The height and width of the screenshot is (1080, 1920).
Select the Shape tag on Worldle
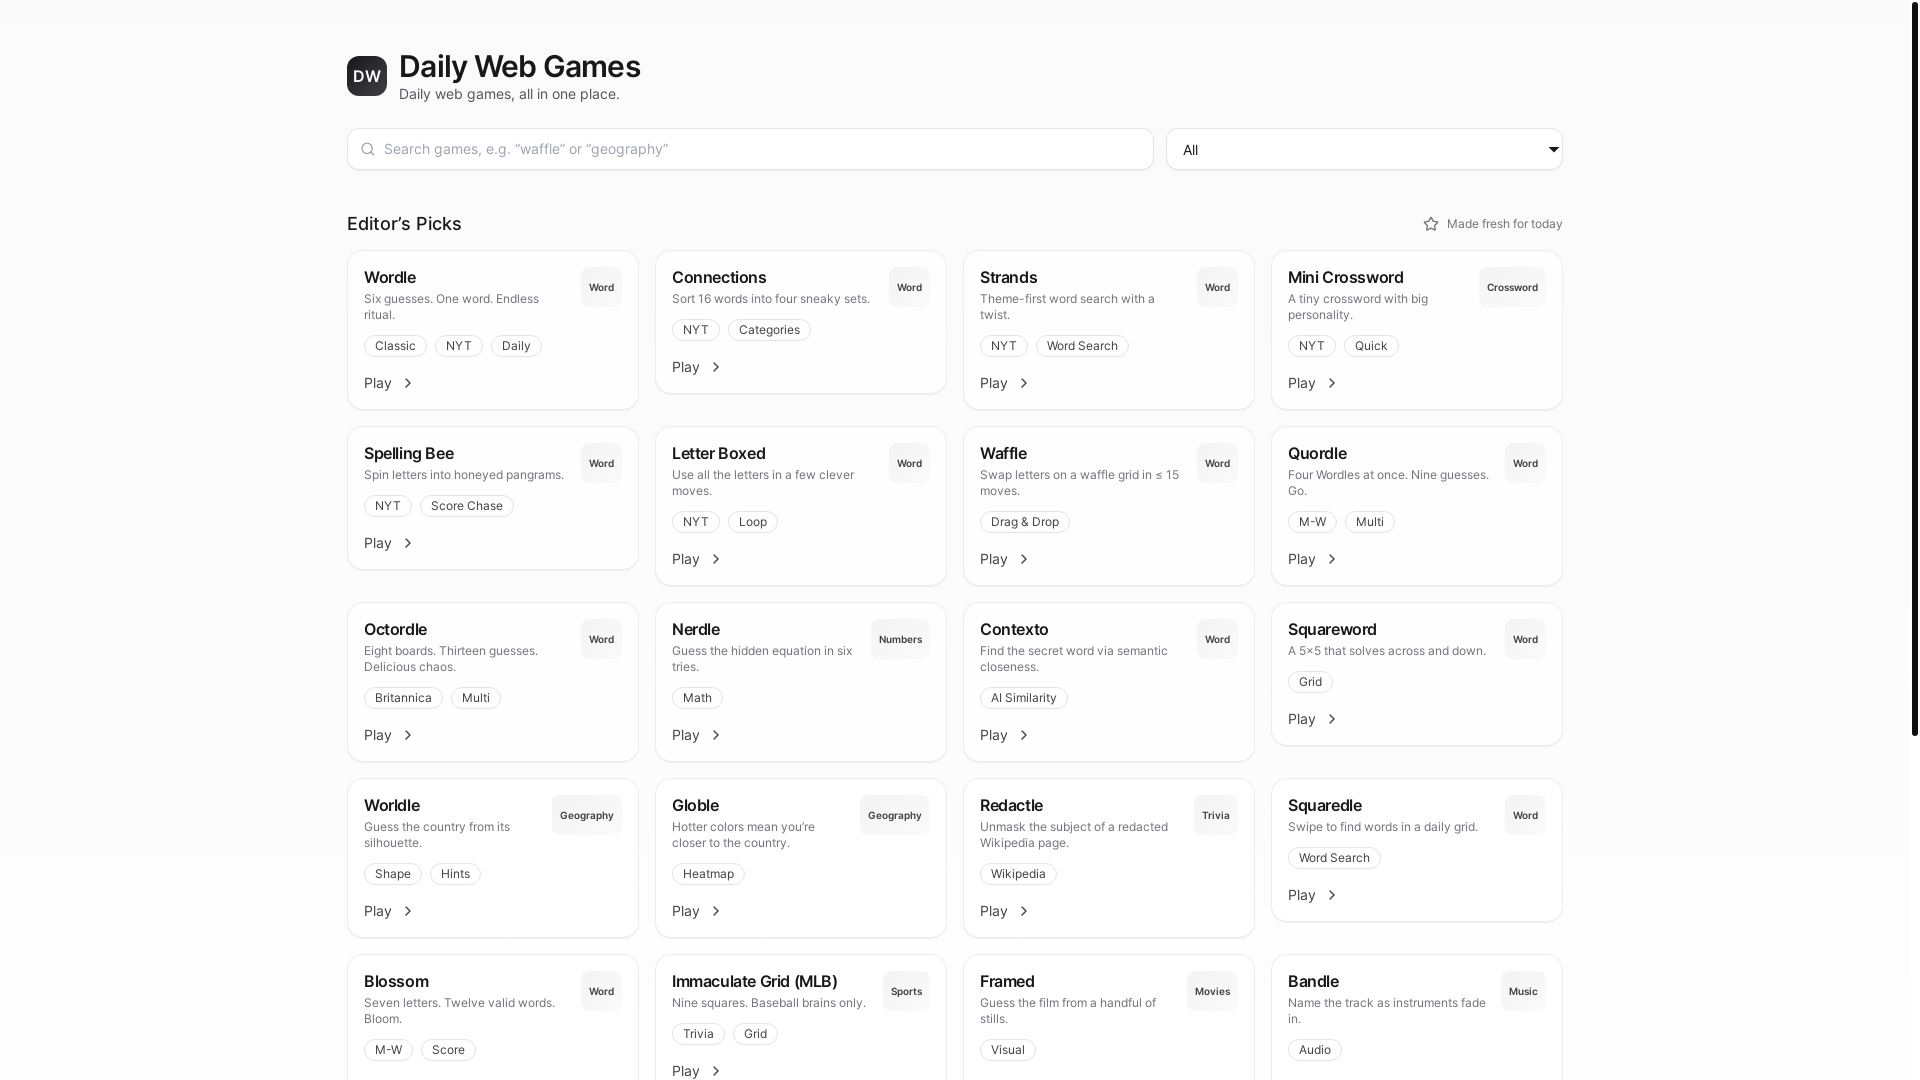tap(393, 874)
